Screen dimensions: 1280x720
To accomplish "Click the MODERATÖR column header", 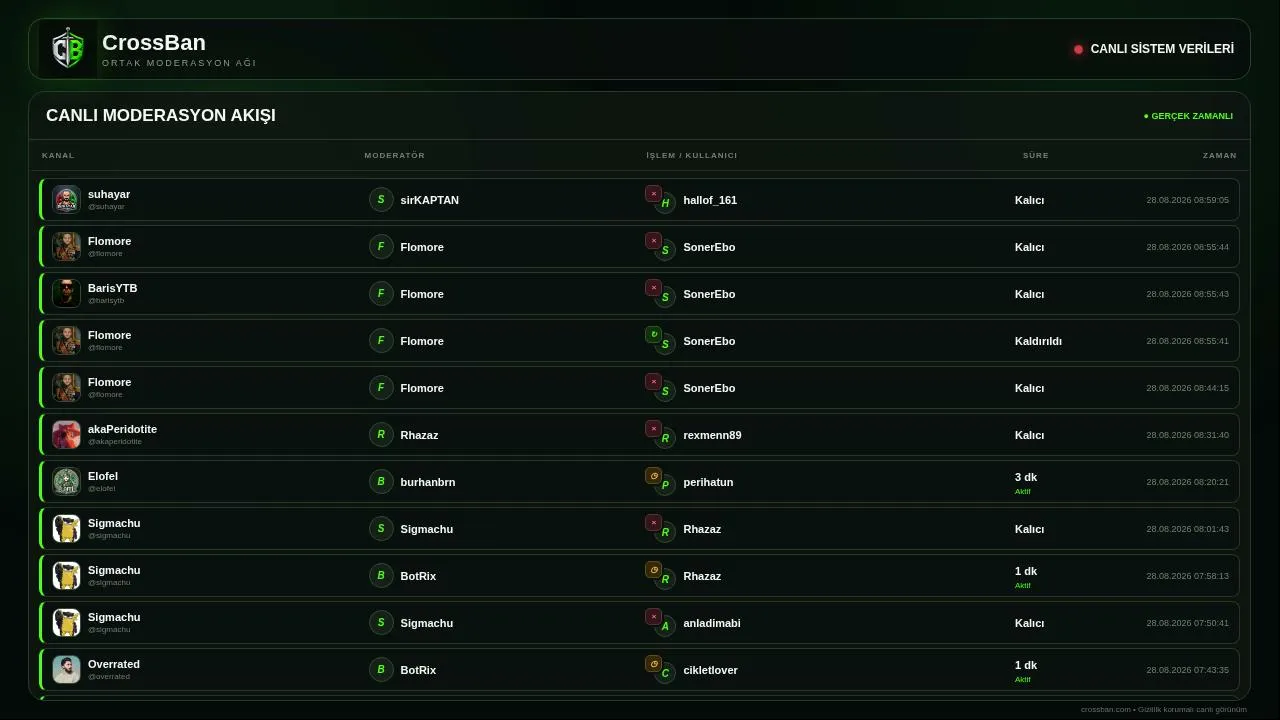I will (395, 155).
